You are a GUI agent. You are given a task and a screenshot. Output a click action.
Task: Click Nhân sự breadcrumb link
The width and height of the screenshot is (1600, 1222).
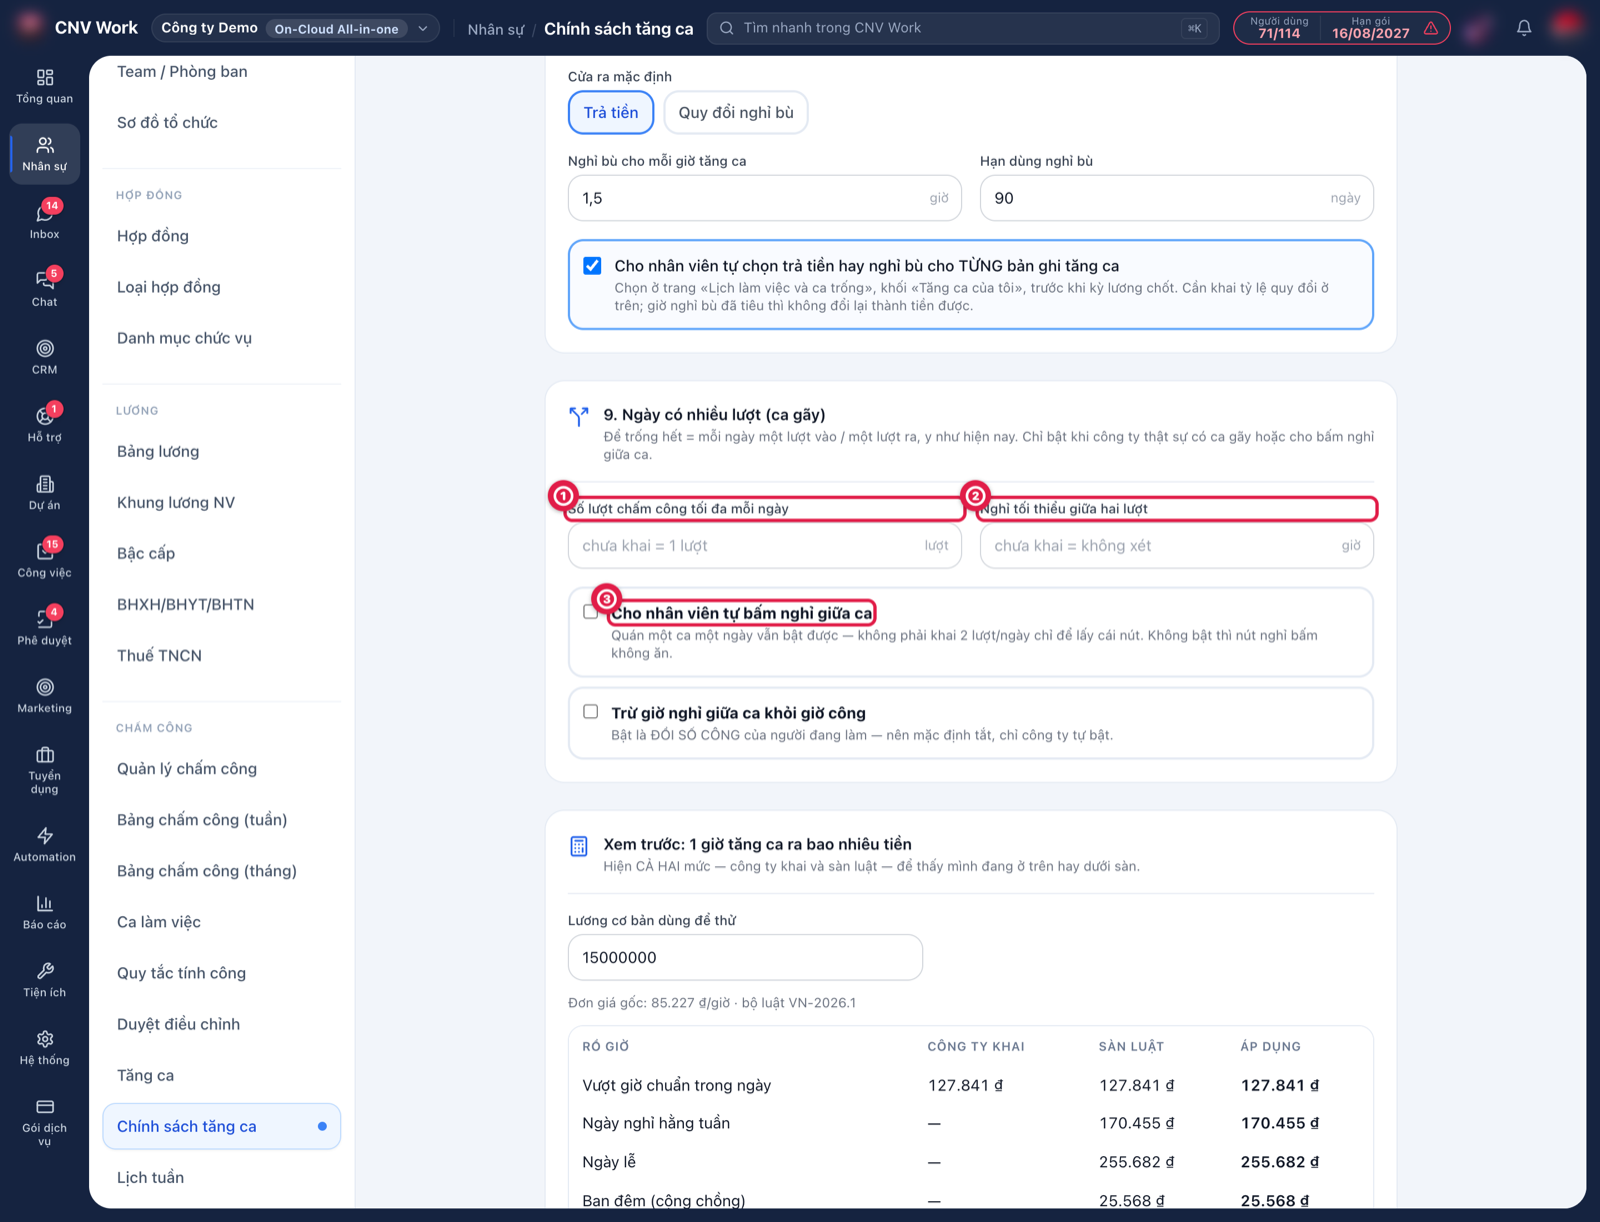495,29
